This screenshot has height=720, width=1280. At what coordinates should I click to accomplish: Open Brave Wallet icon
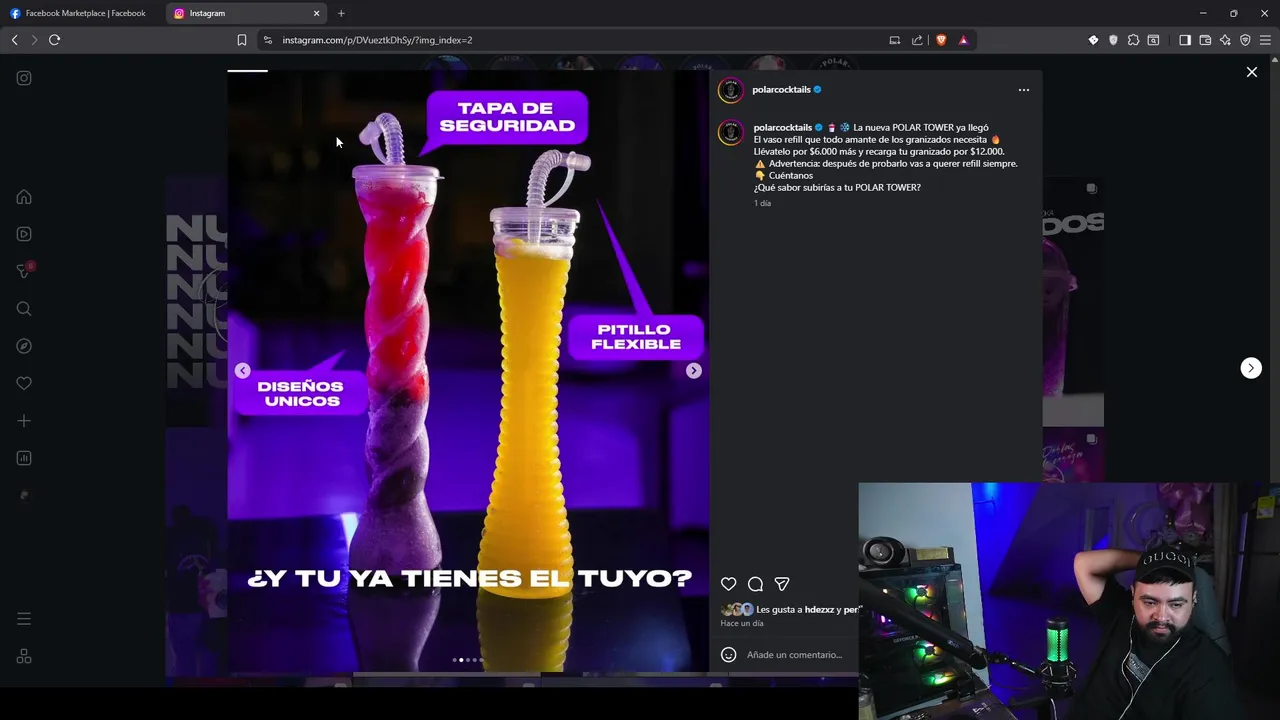(1205, 40)
